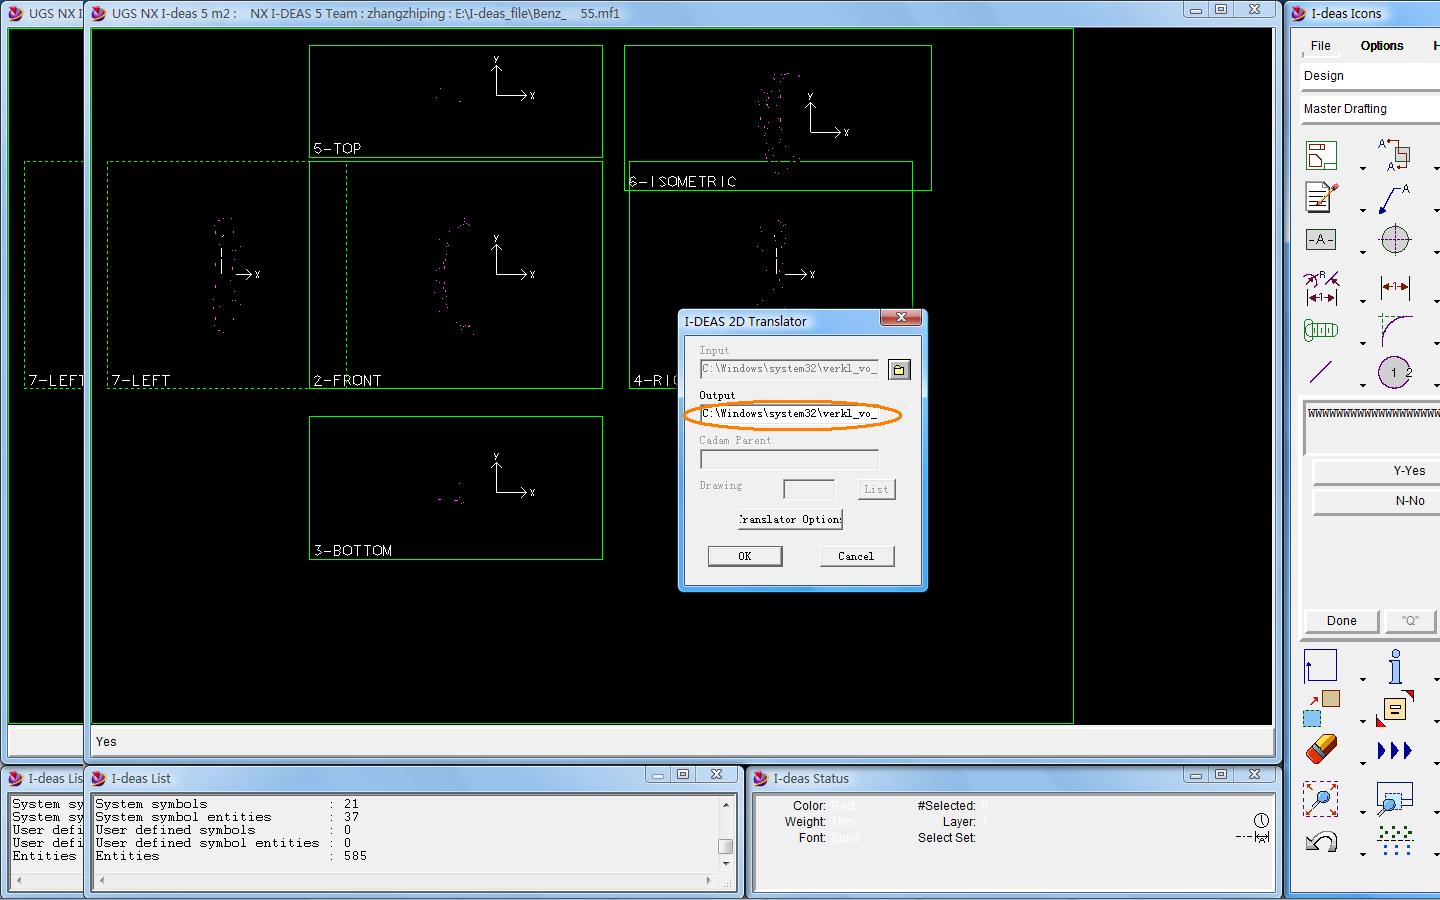The image size is (1440, 900).
Task: Click I-deas List horizontal scroll right arrow
Action: tap(709, 881)
